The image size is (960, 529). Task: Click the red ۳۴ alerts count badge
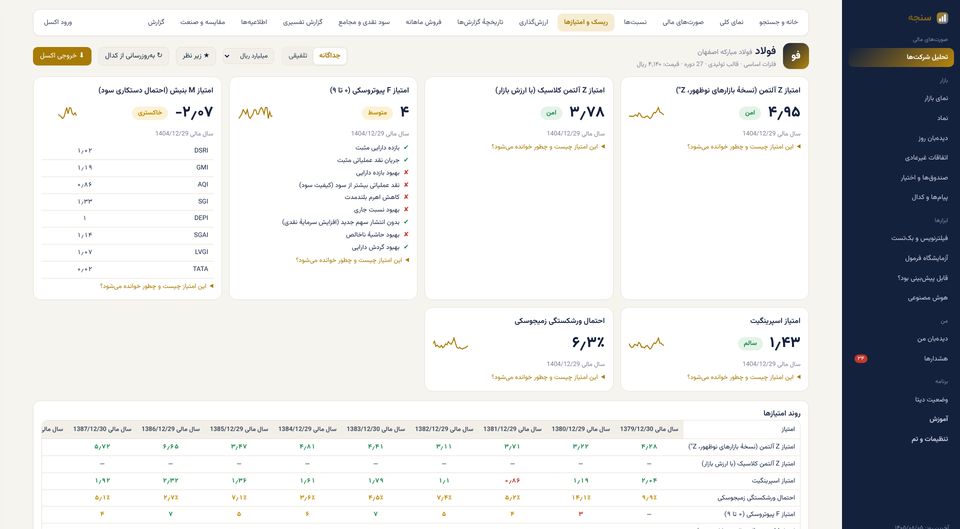(x=861, y=358)
